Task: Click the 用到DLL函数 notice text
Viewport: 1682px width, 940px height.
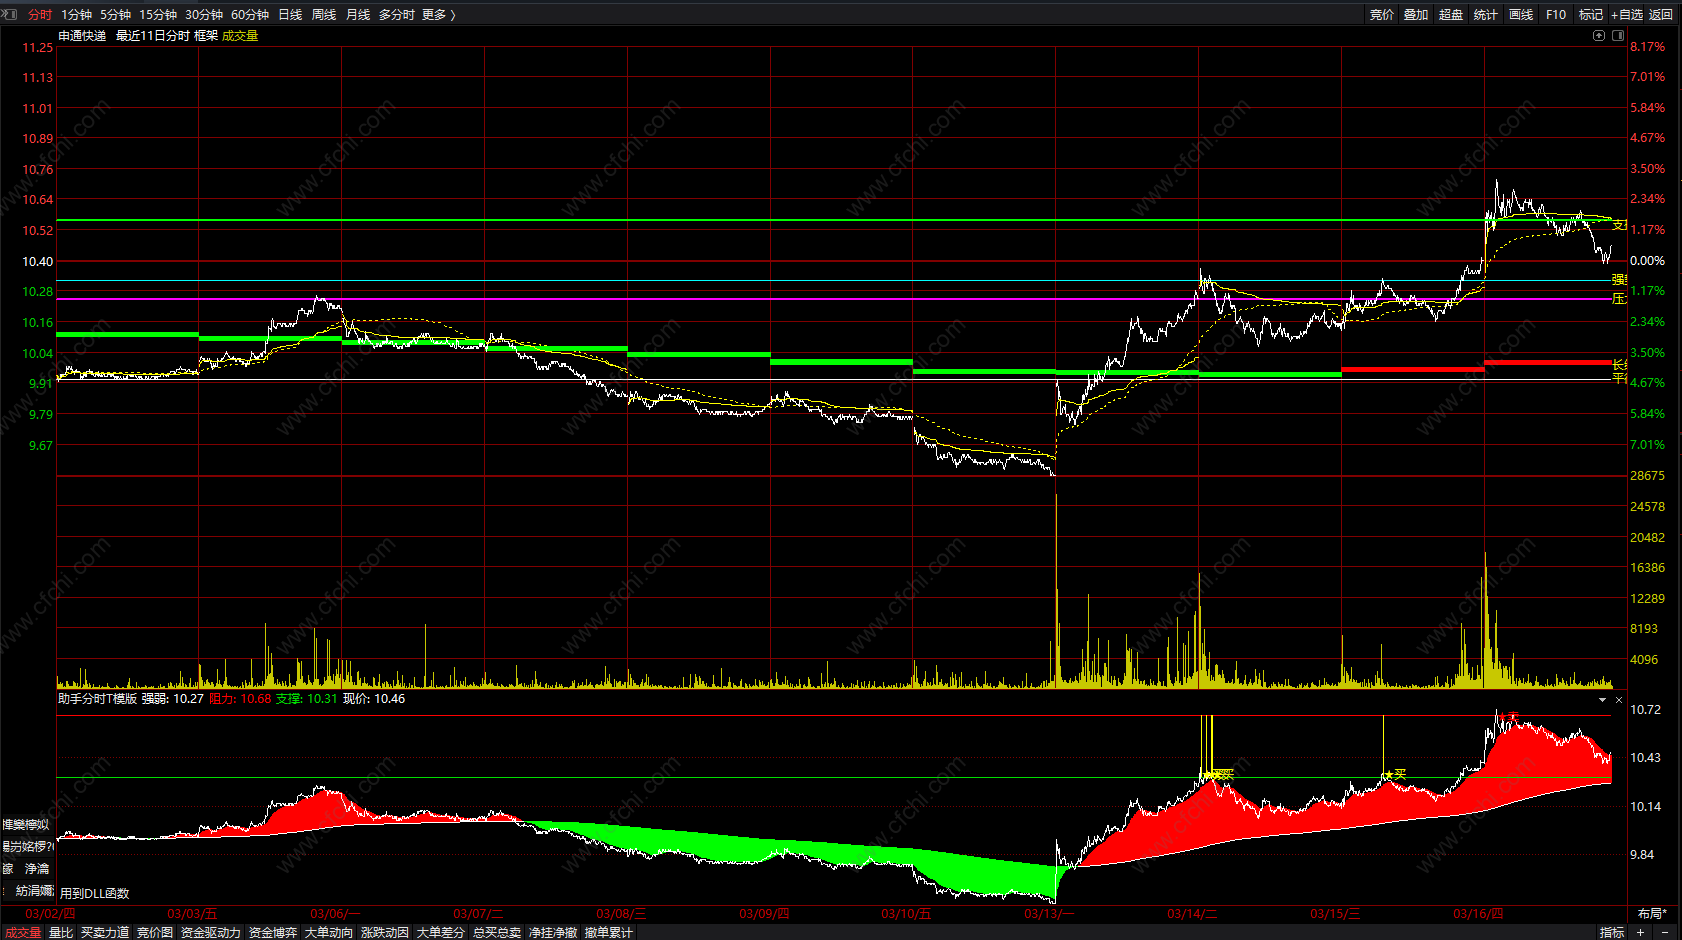Action: click(95, 894)
